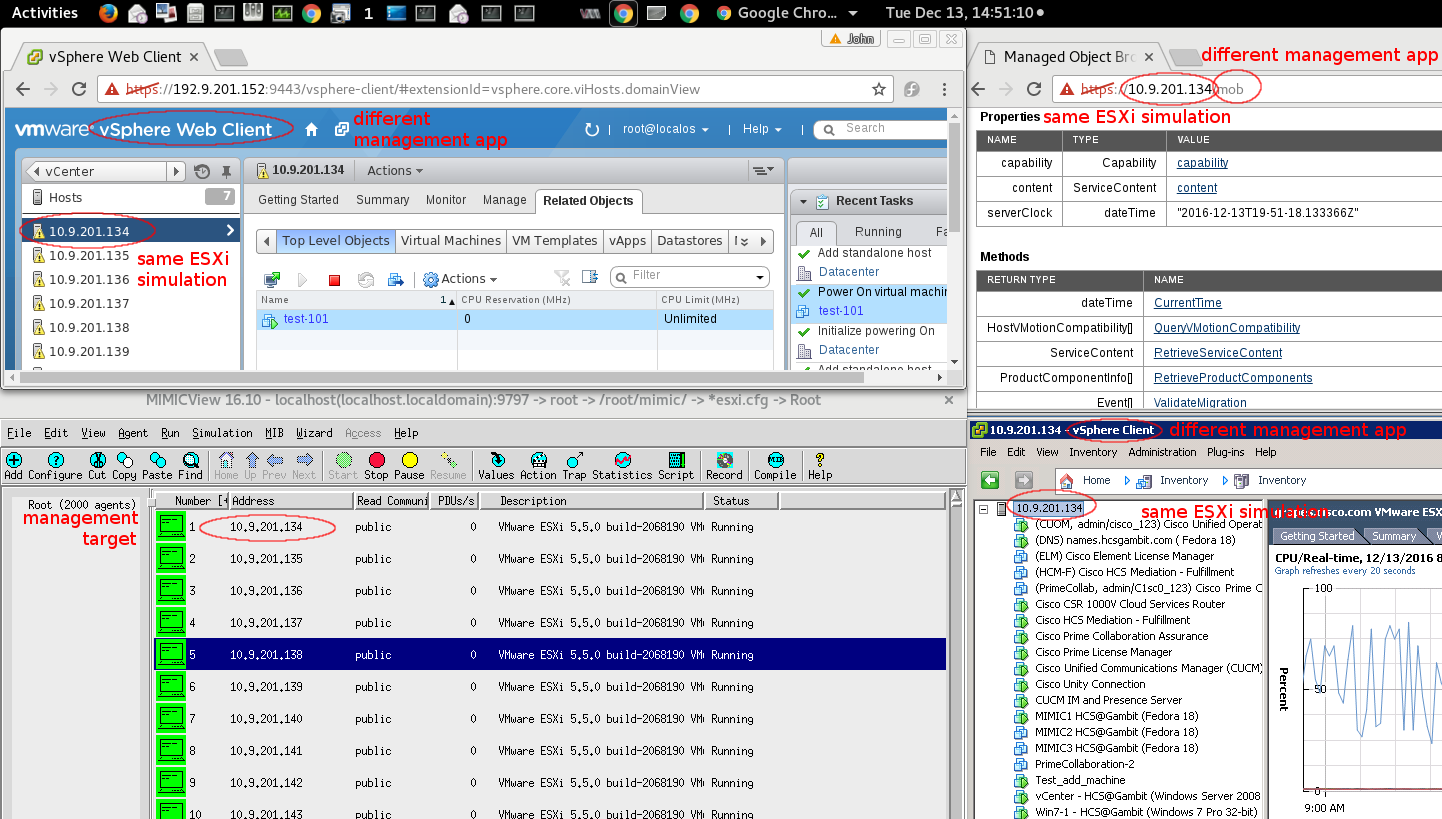Select the Running filter tab in Recent Tasks

(x=878, y=232)
